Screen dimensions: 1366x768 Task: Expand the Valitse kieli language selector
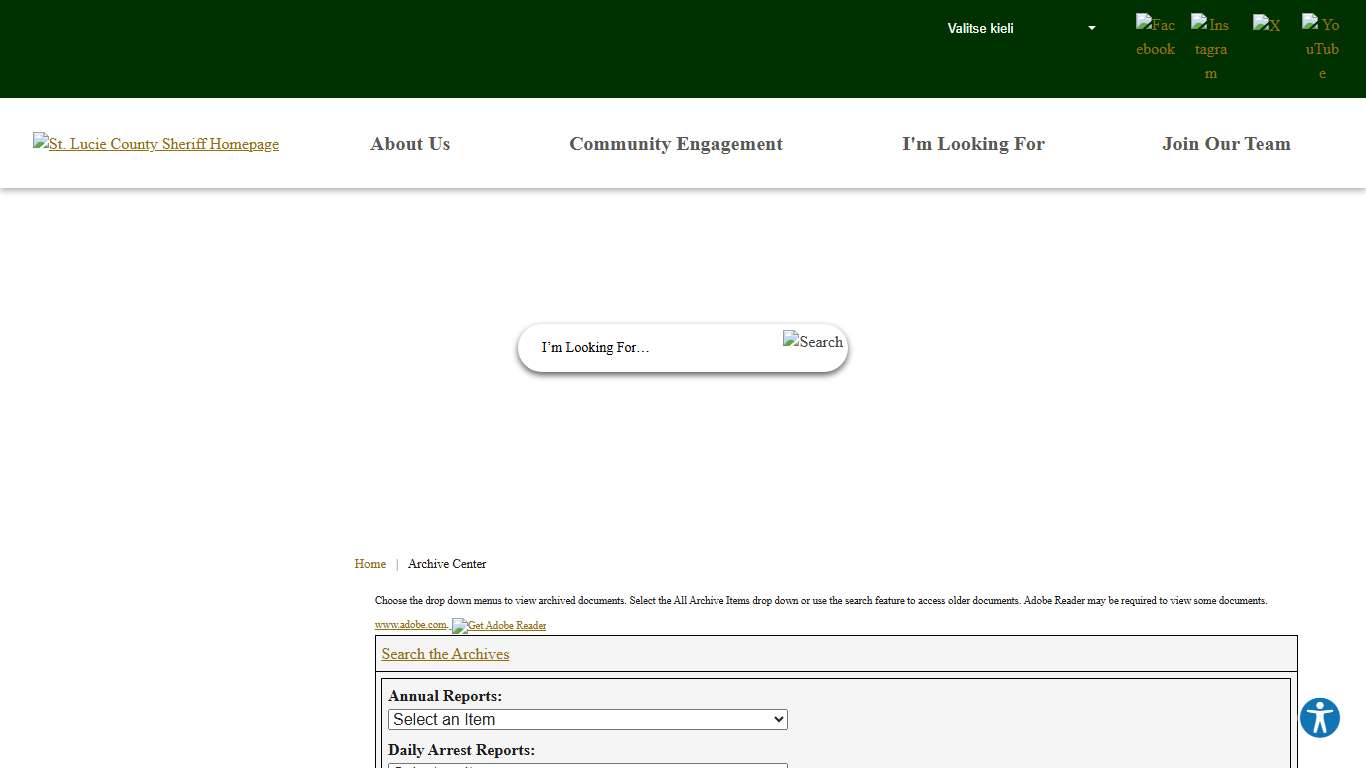[x=1020, y=28]
